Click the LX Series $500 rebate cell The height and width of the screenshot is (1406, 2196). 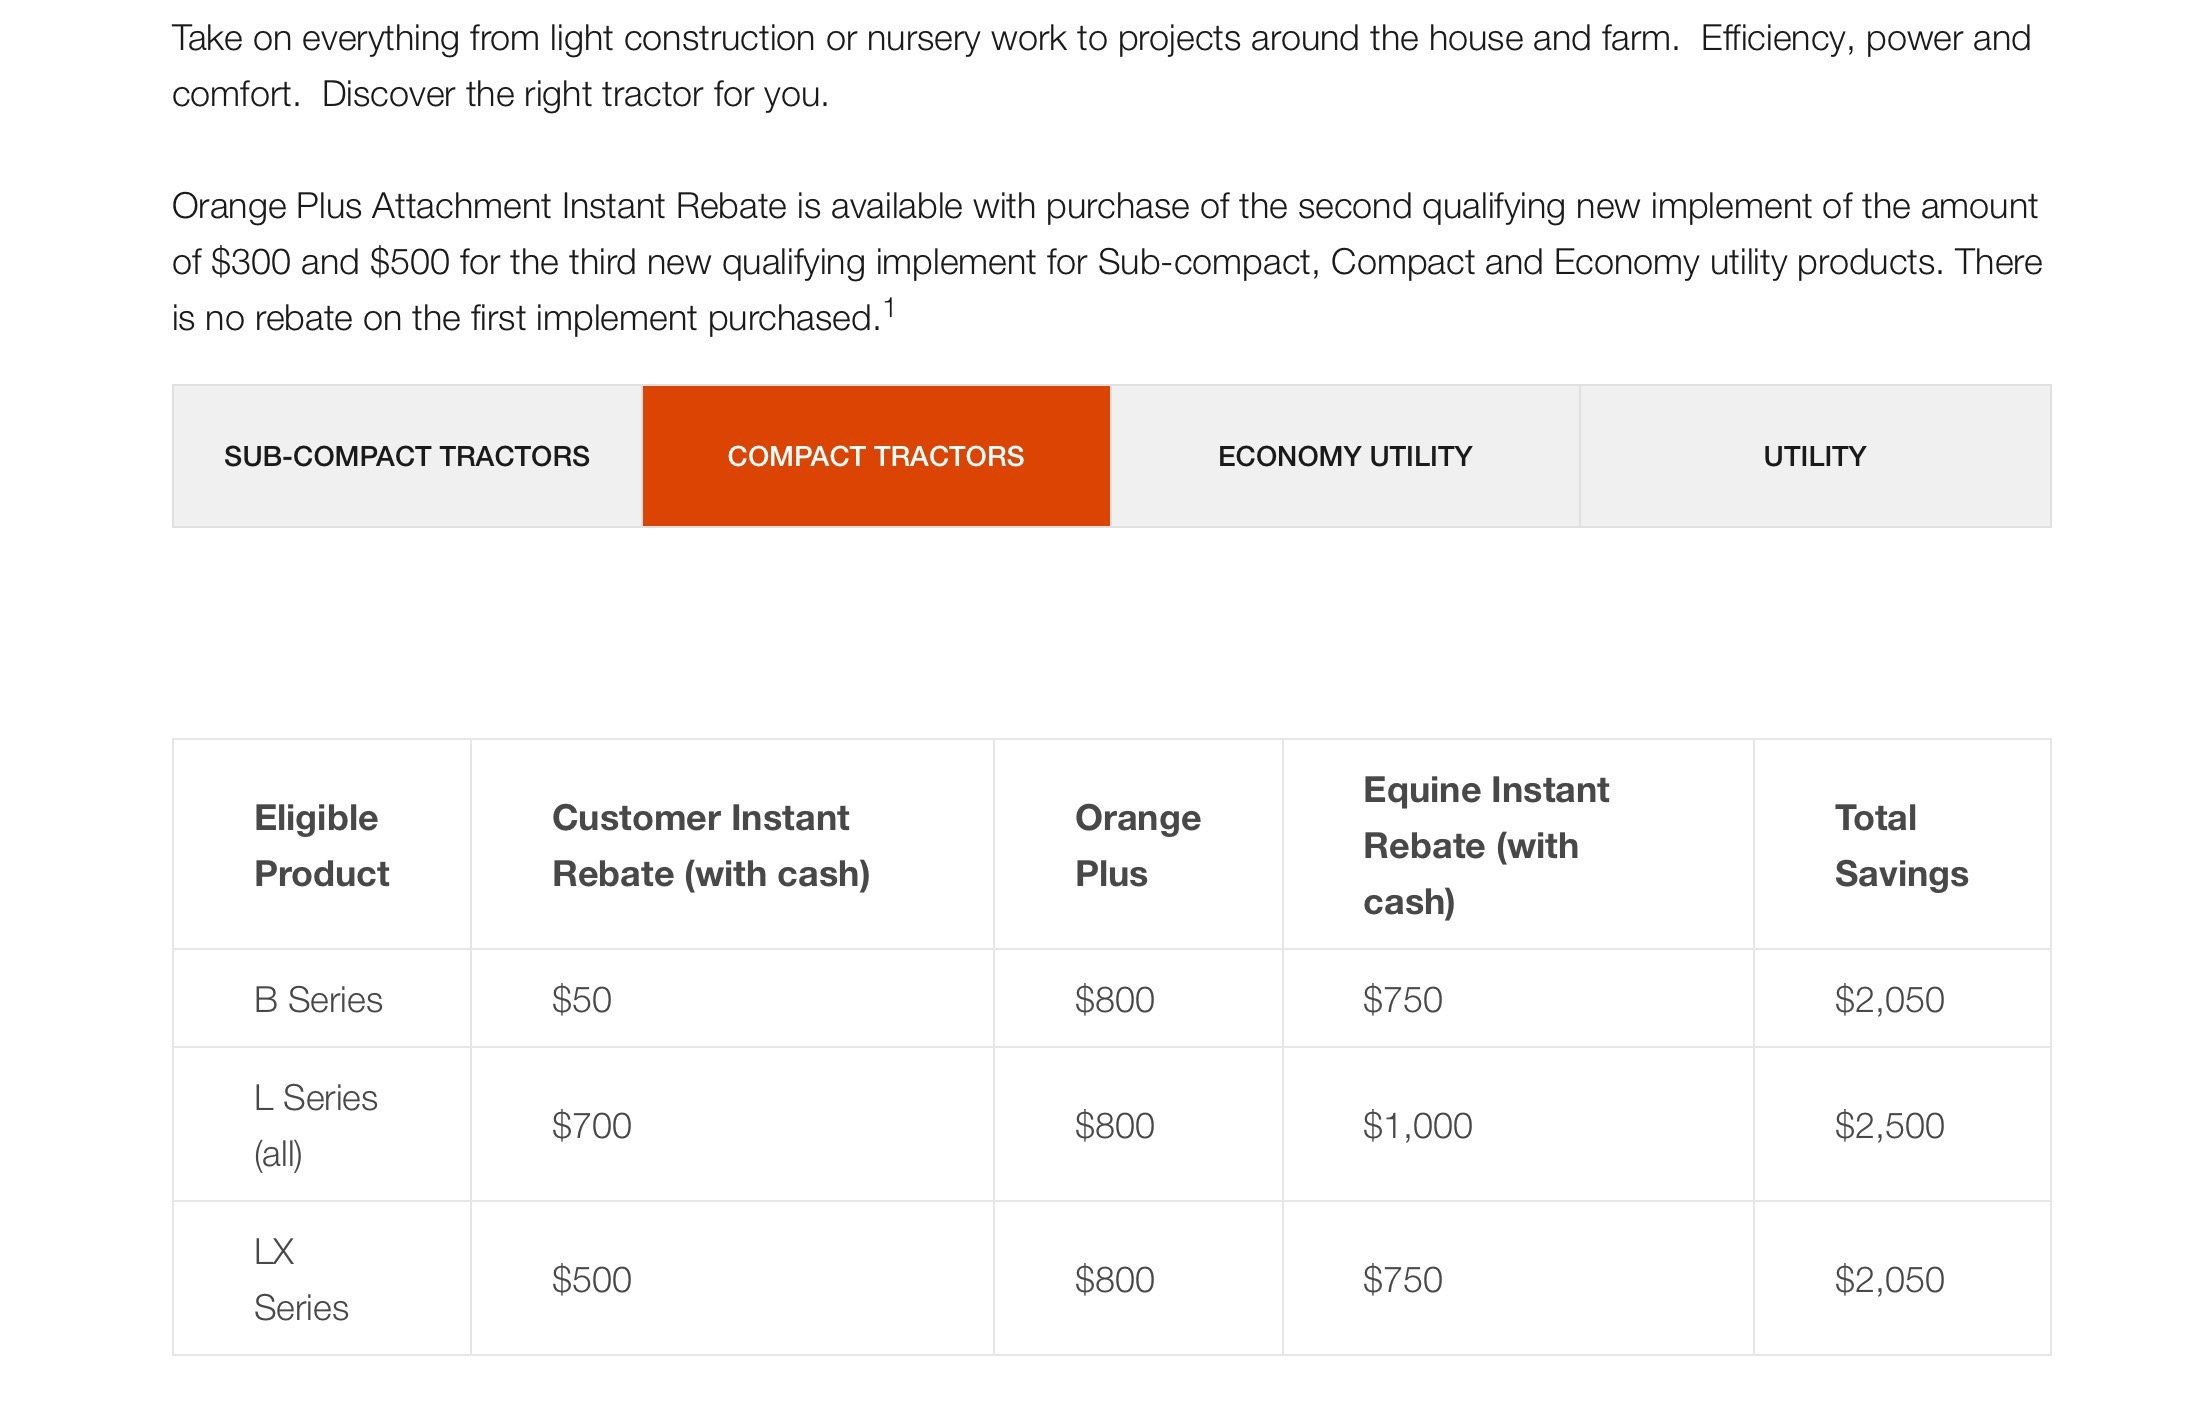[x=592, y=1279]
